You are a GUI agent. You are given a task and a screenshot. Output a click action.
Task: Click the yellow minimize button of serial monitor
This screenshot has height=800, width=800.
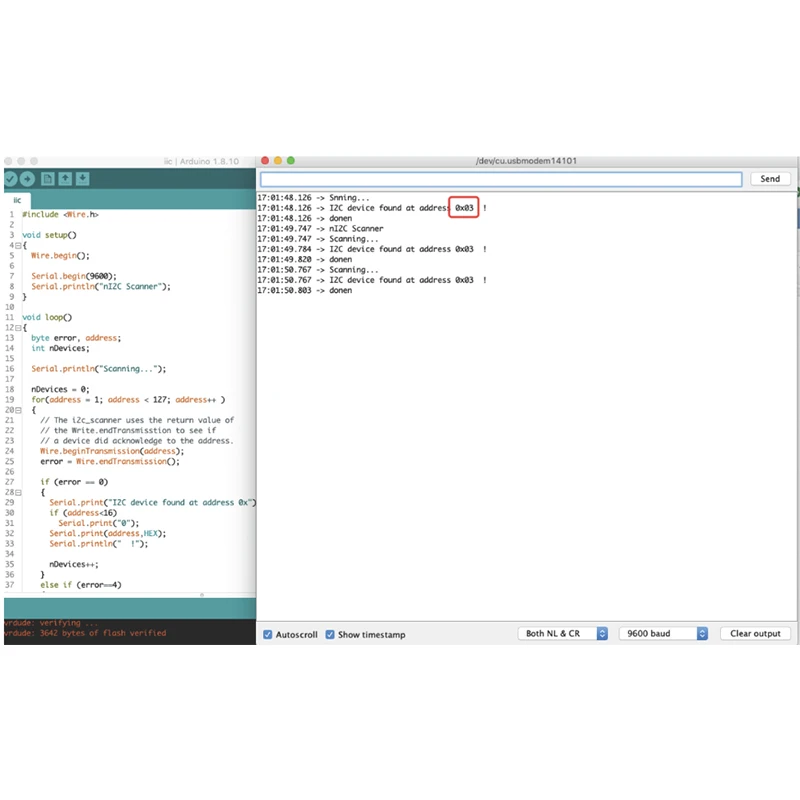pos(278,161)
